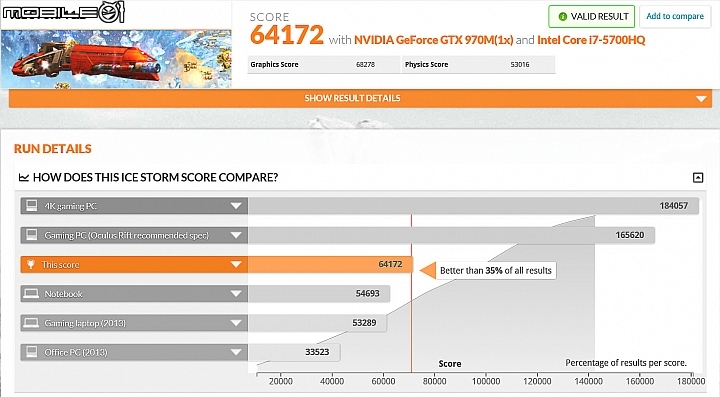Click the desktop icon on the 4K gaming PC row
This screenshot has height=397, width=720.
(32, 206)
